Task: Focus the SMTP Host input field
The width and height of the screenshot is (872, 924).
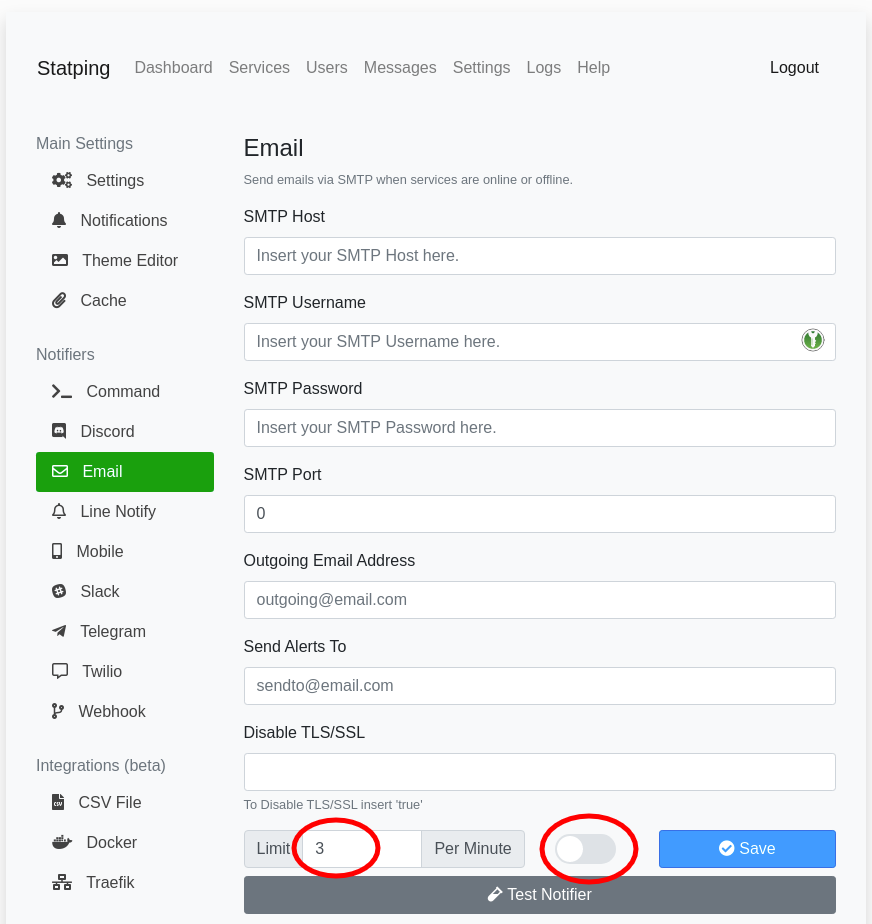Action: pyautogui.click(x=540, y=256)
